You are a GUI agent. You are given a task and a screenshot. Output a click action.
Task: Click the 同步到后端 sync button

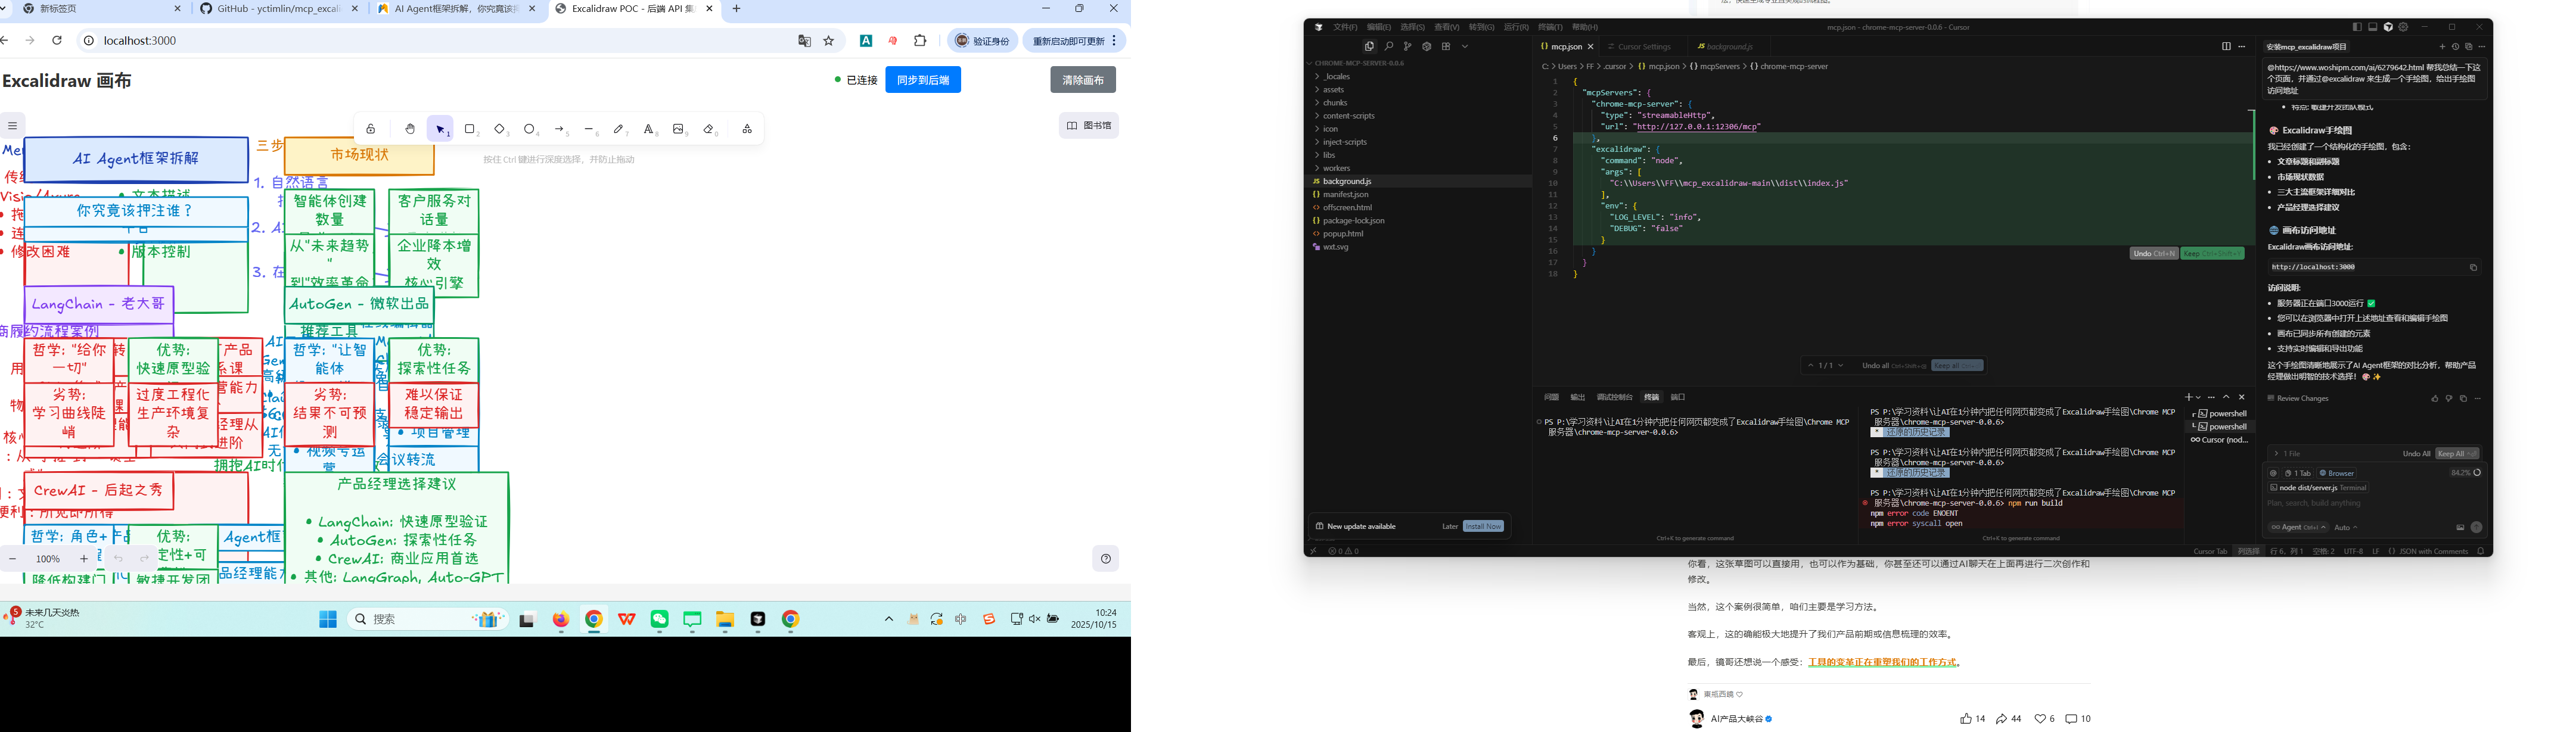click(922, 80)
